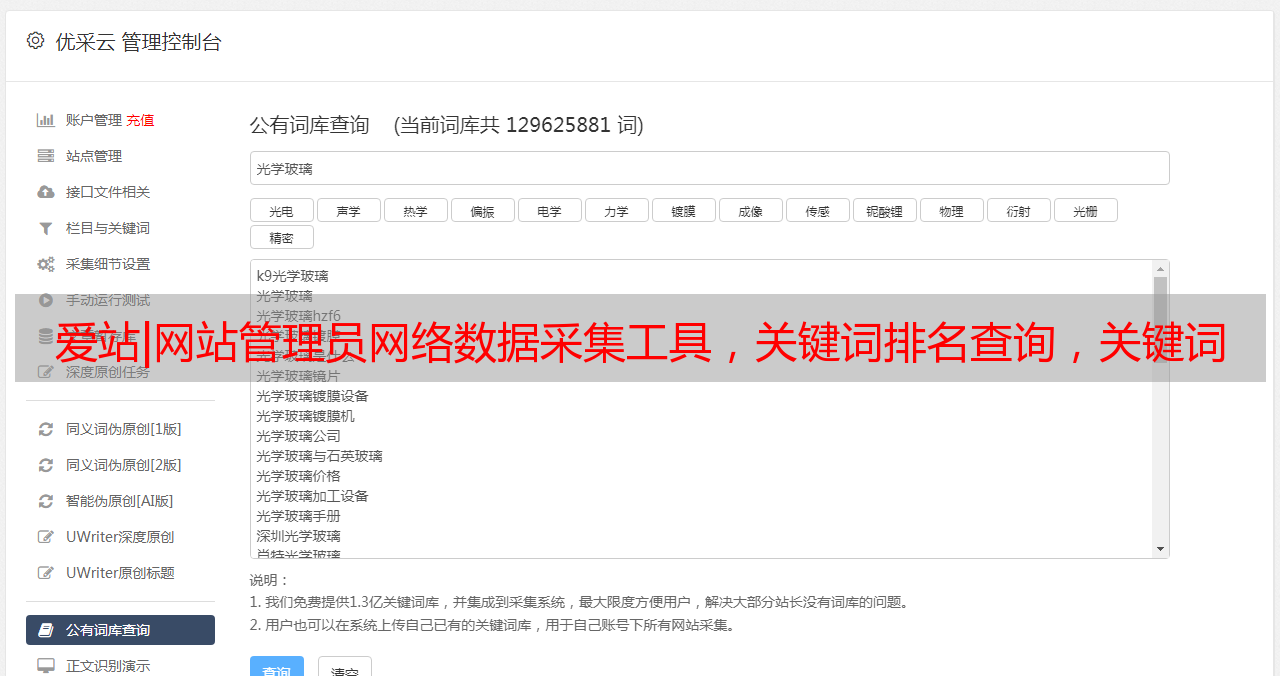Choose the 偏振 tag

coord(483,210)
